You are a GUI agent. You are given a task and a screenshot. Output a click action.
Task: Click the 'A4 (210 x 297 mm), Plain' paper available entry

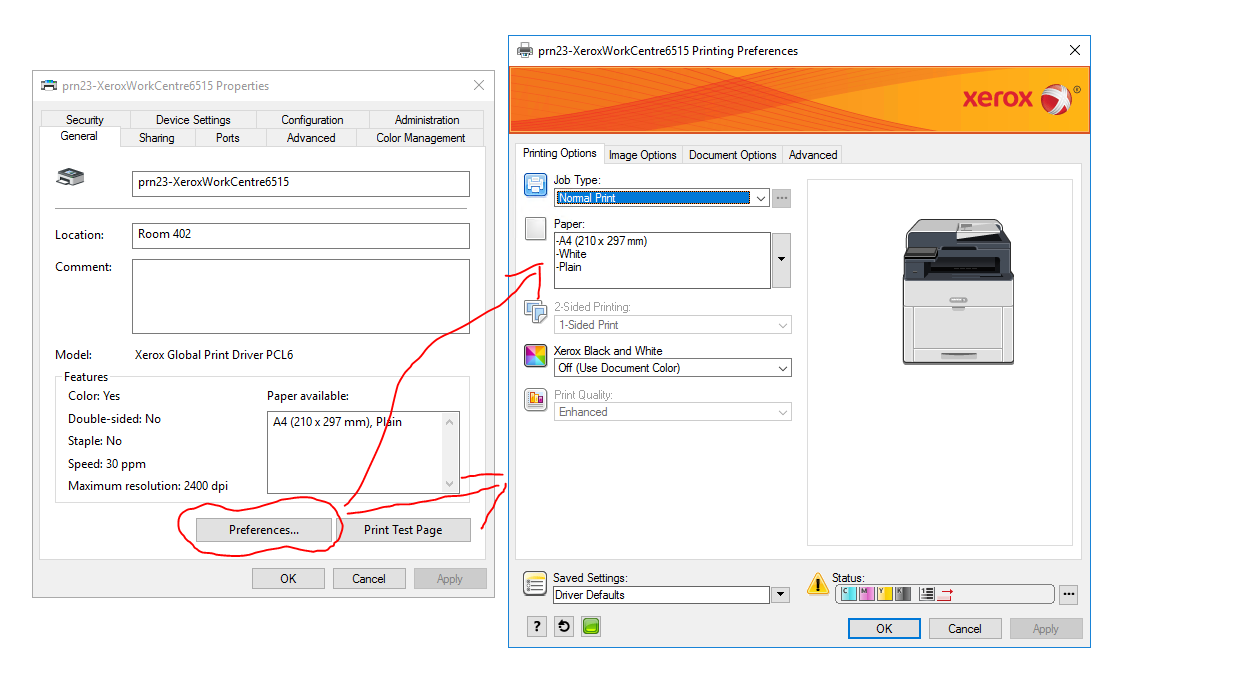tap(337, 422)
